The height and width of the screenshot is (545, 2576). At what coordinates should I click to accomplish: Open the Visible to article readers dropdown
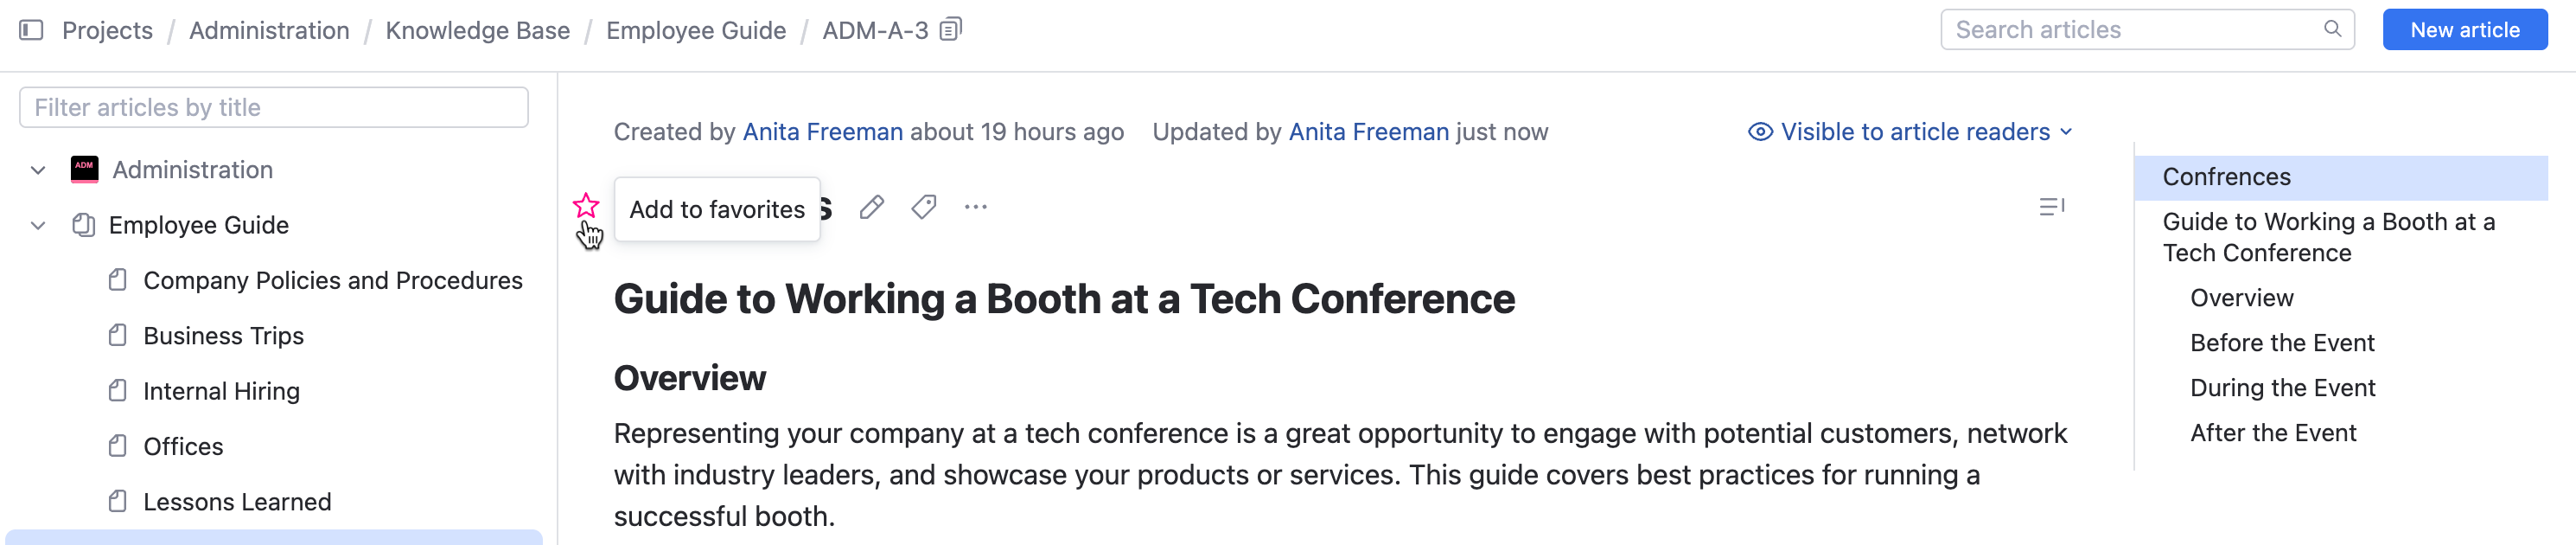[x=1910, y=132]
